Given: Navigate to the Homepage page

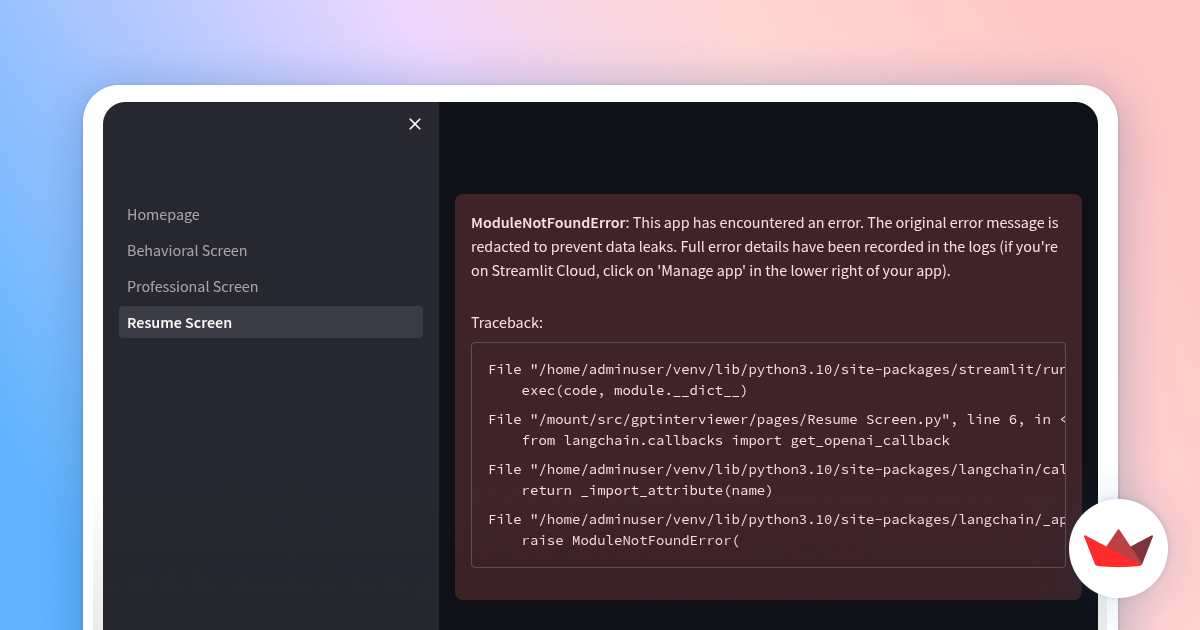Looking at the screenshot, I should (x=163, y=214).
